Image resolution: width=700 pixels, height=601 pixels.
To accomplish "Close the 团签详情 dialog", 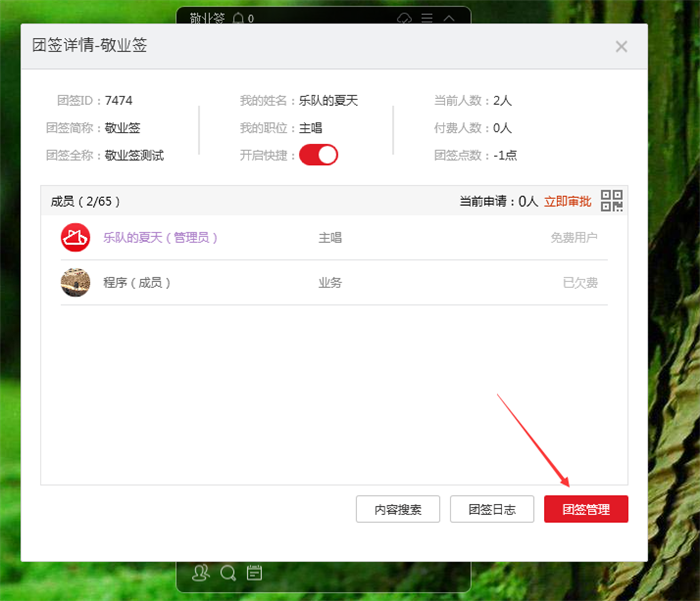I will point(621,46).
